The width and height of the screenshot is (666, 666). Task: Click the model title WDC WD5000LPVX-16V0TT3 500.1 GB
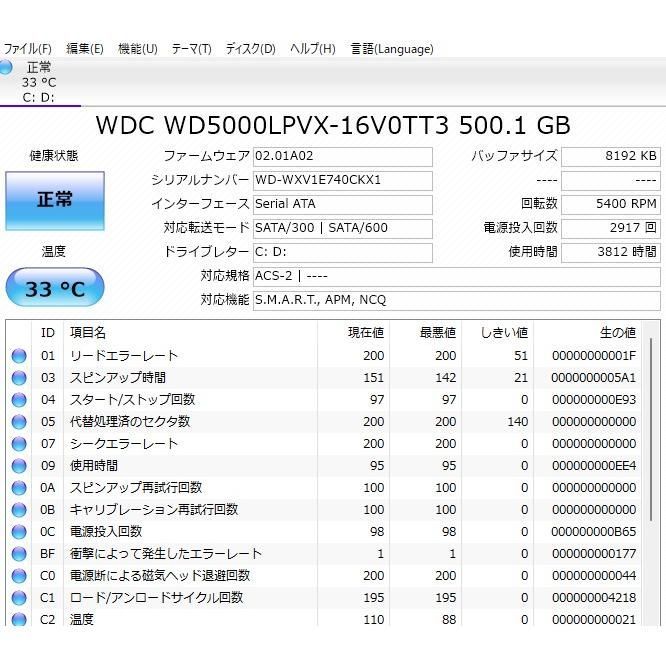333,125
